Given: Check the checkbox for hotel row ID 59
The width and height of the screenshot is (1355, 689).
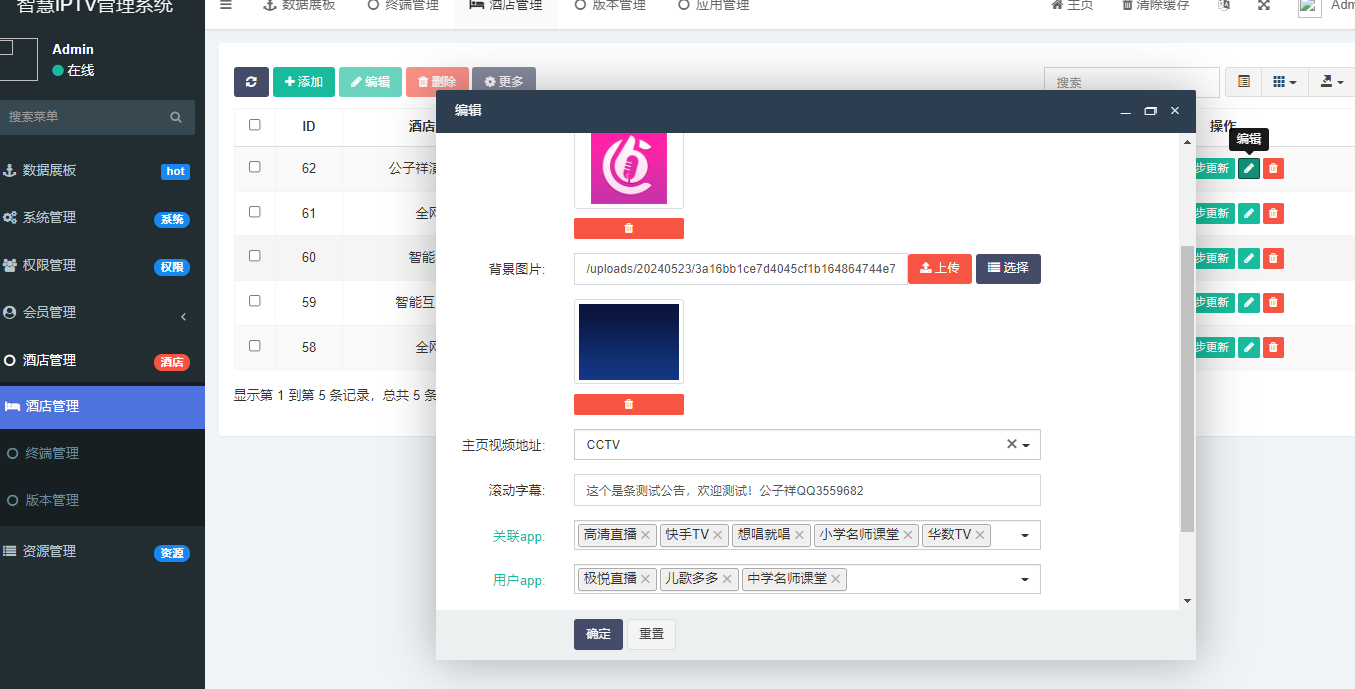Looking at the screenshot, I should (255, 302).
